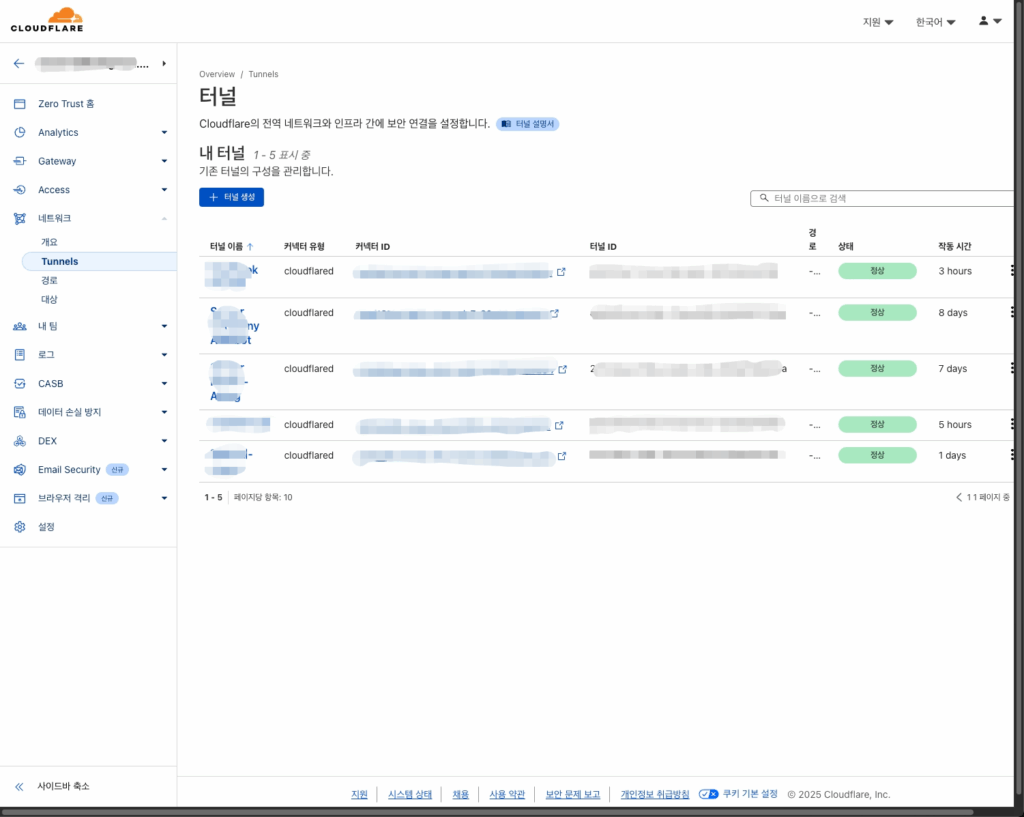
Task: Click the 내 팀 people icon
Action: pos(20,326)
